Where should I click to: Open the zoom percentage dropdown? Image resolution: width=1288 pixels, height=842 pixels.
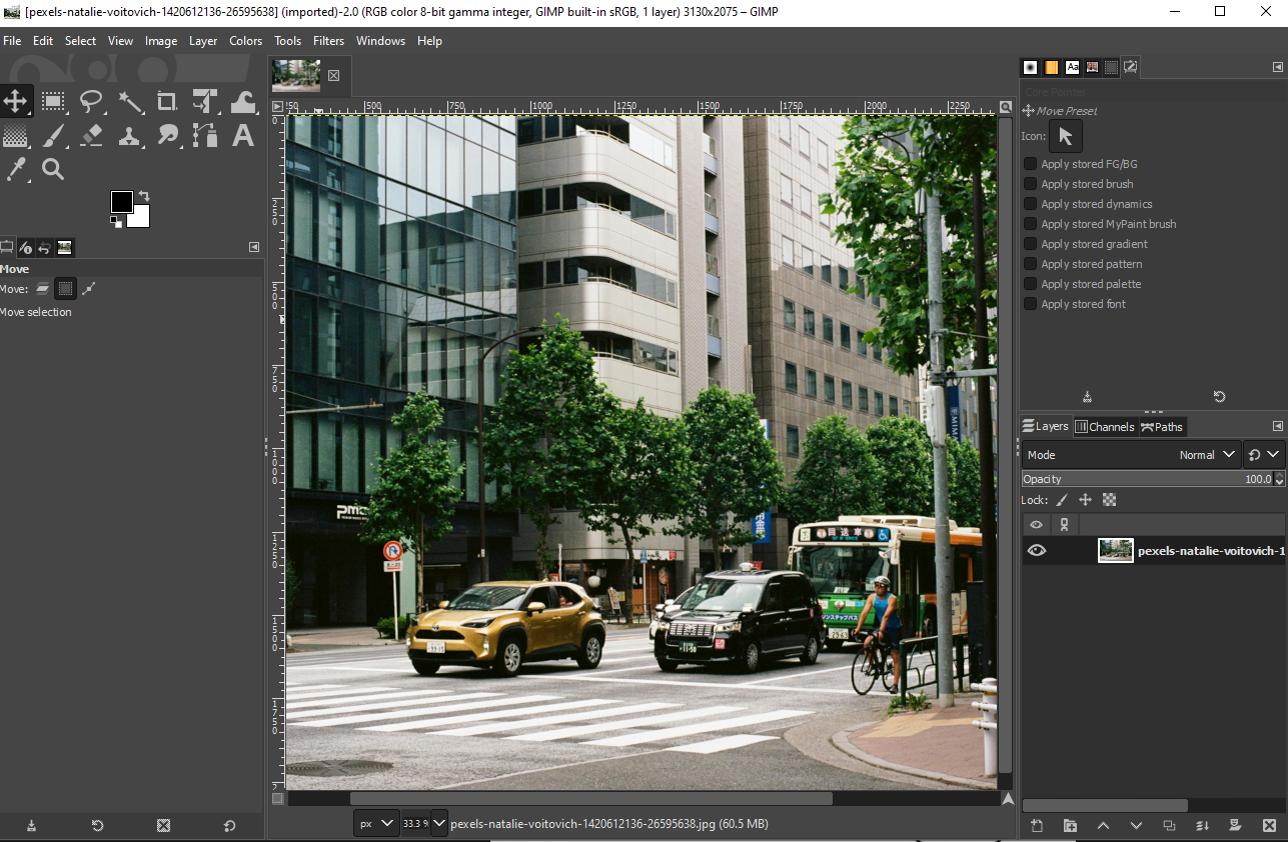coord(440,823)
